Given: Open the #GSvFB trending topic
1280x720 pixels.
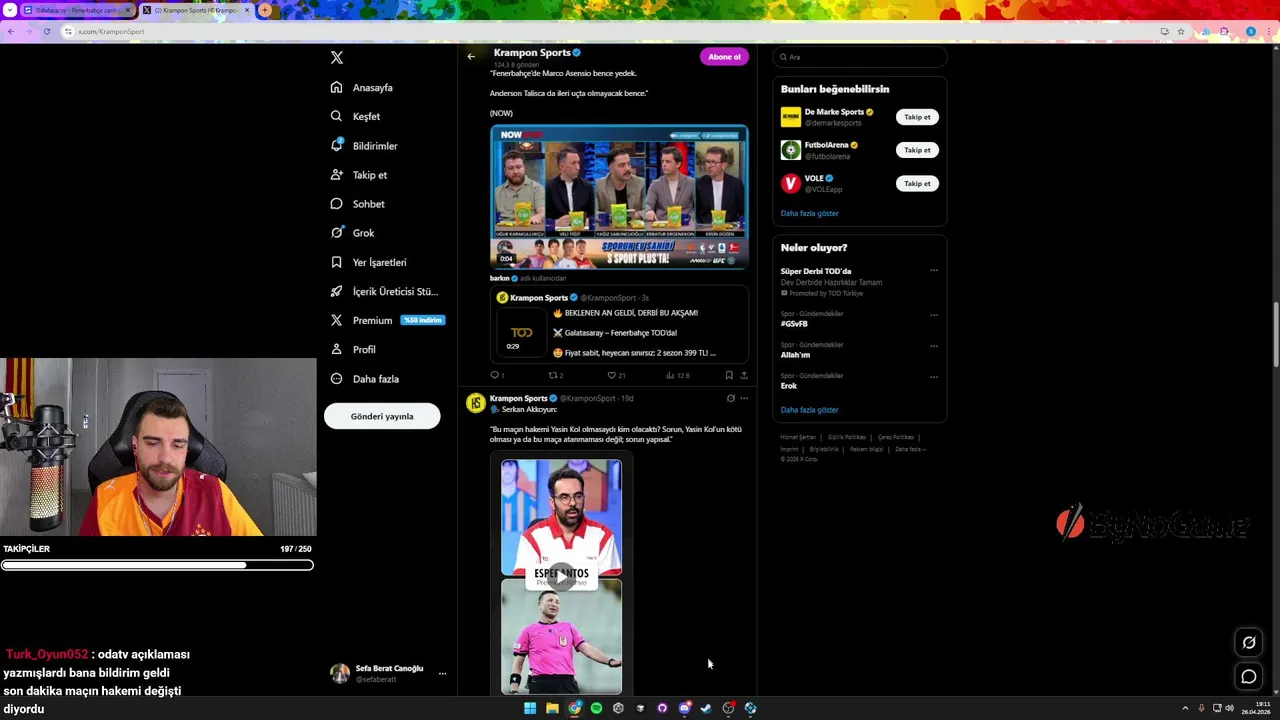Looking at the screenshot, I should tap(794, 324).
